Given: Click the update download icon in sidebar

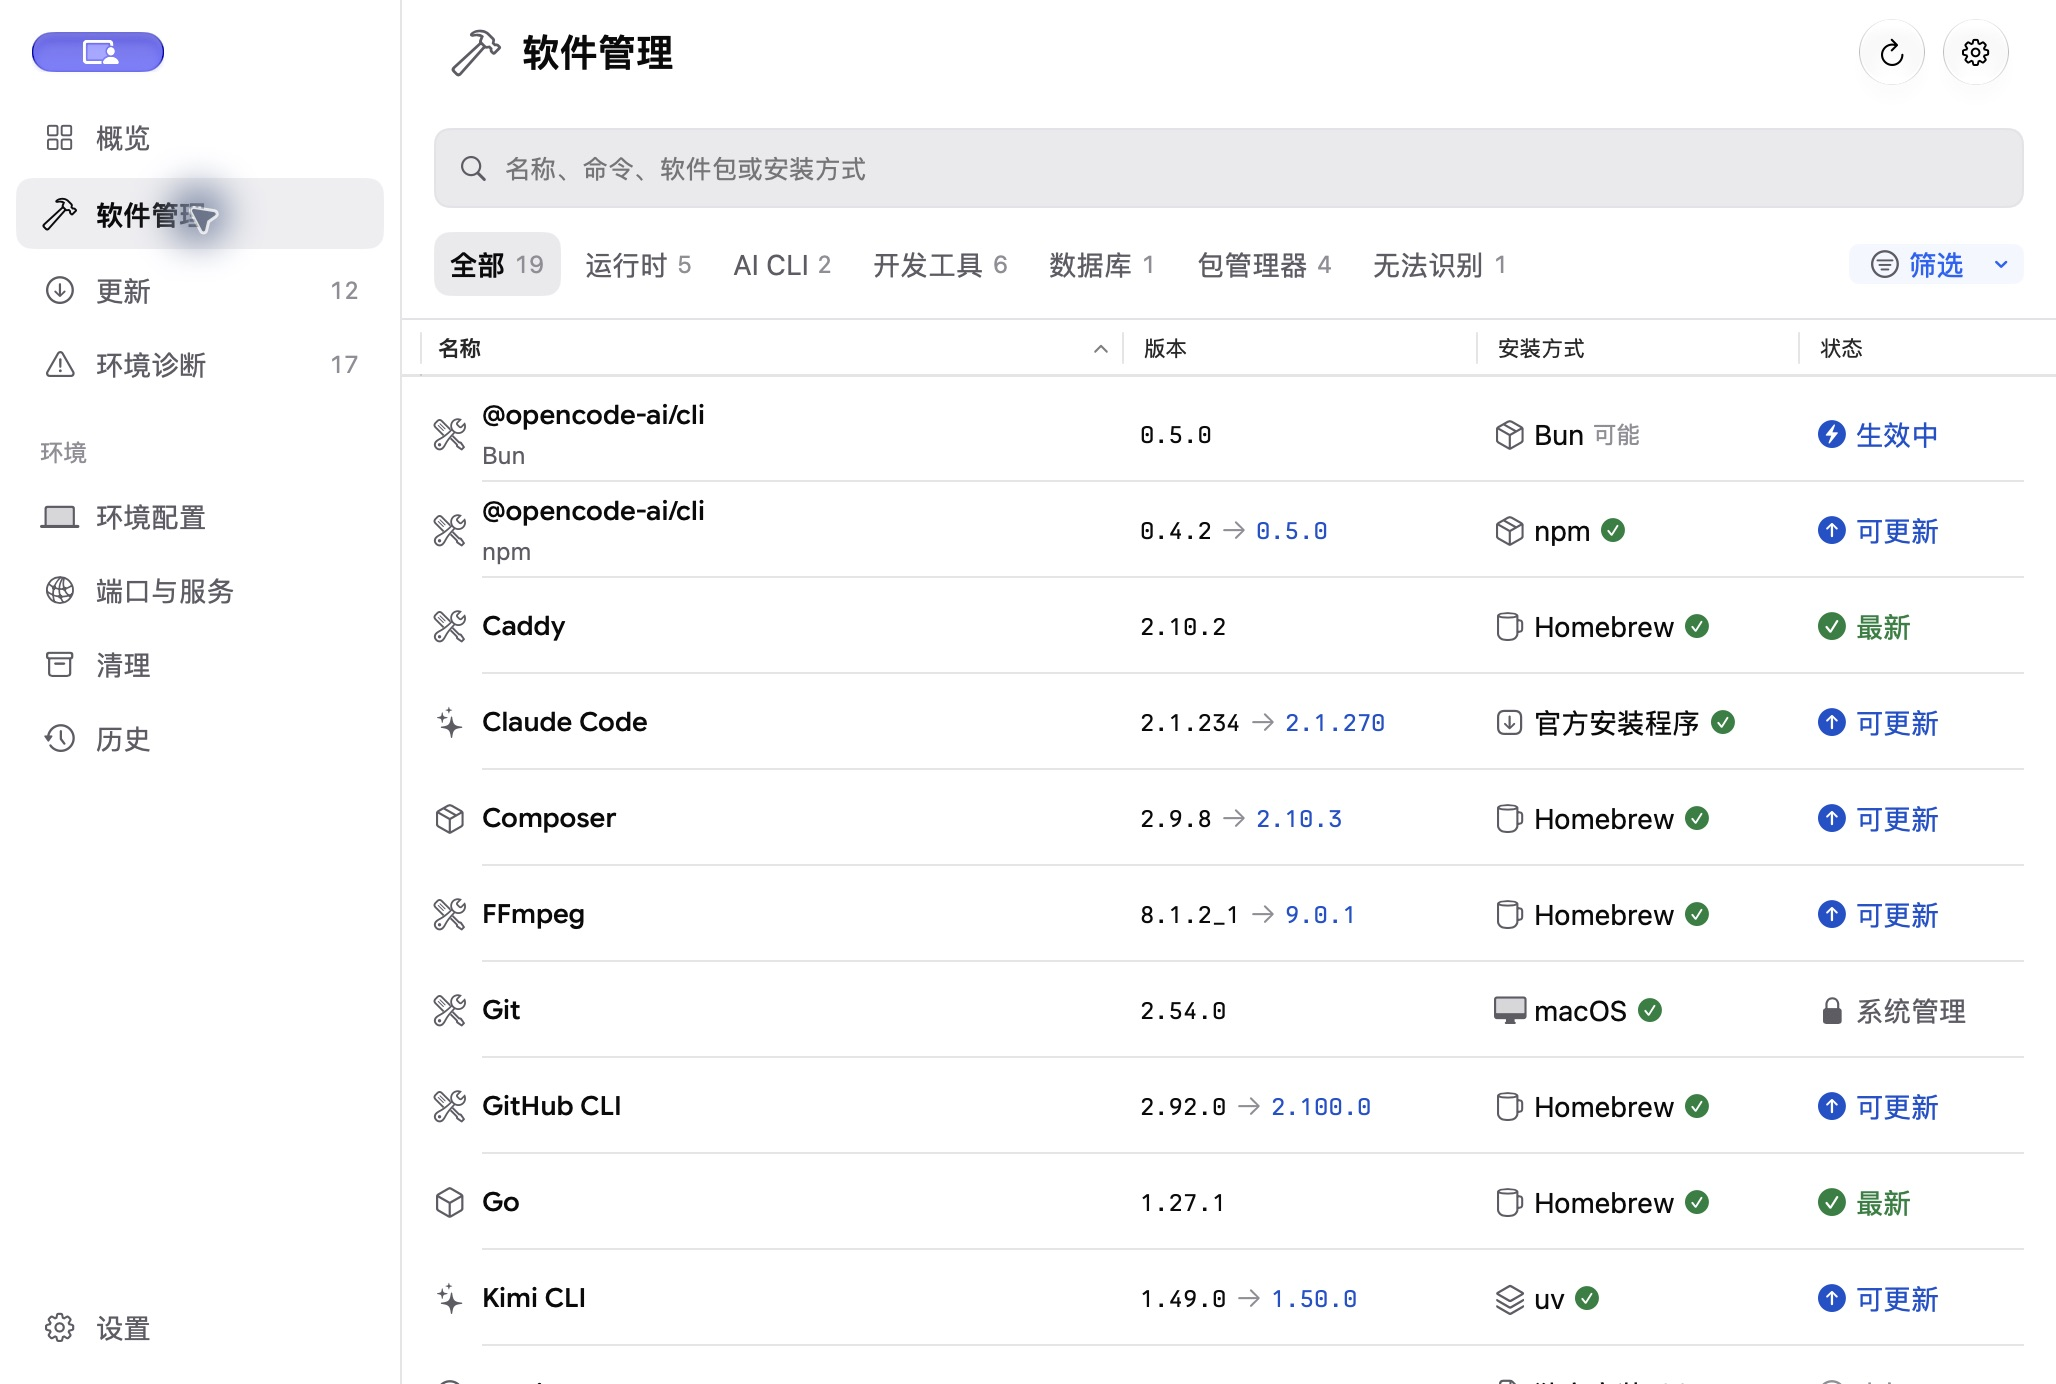Looking at the screenshot, I should coord(60,290).
